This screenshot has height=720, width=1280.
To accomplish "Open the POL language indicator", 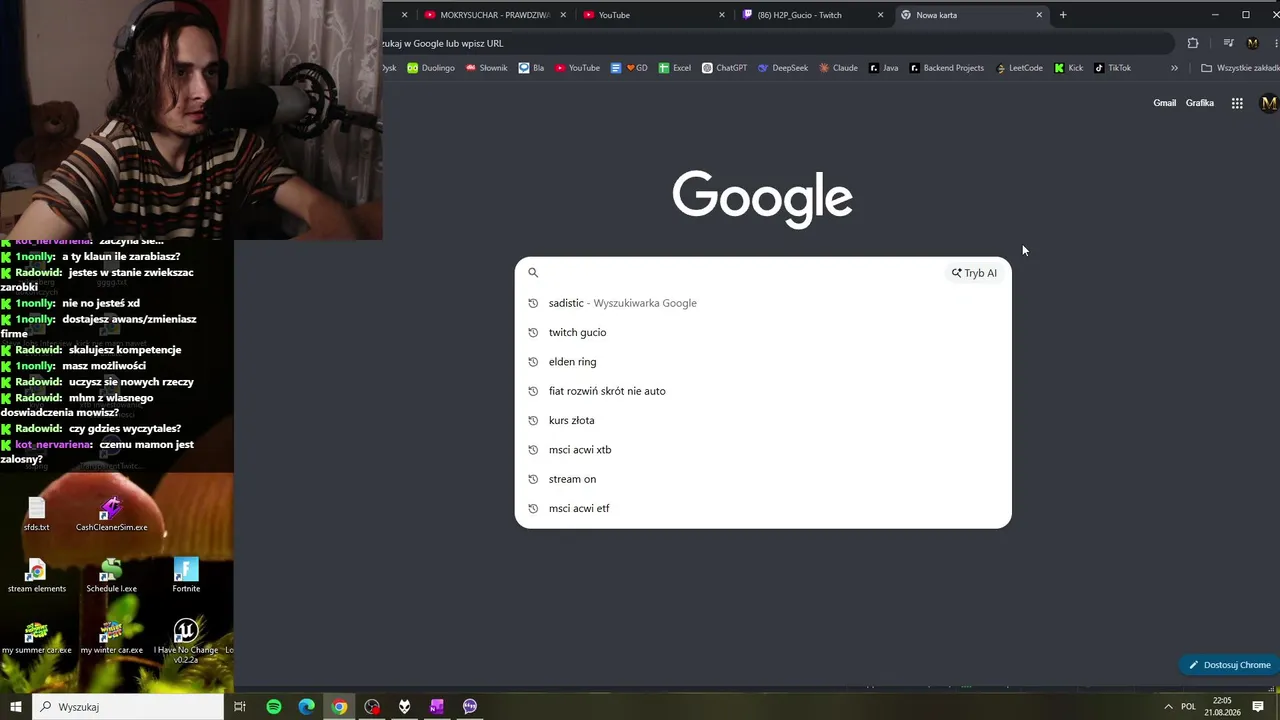I will click(x=1188, y=707).
